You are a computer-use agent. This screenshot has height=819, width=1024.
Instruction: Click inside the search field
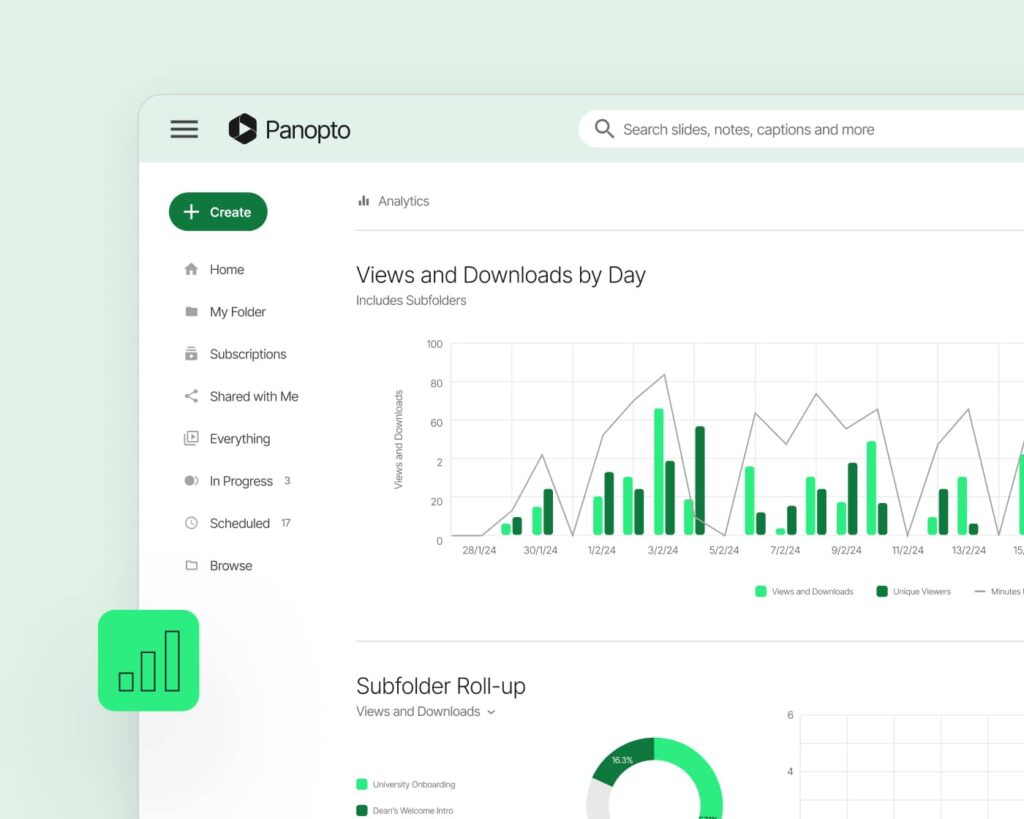(x=750, y=129)
